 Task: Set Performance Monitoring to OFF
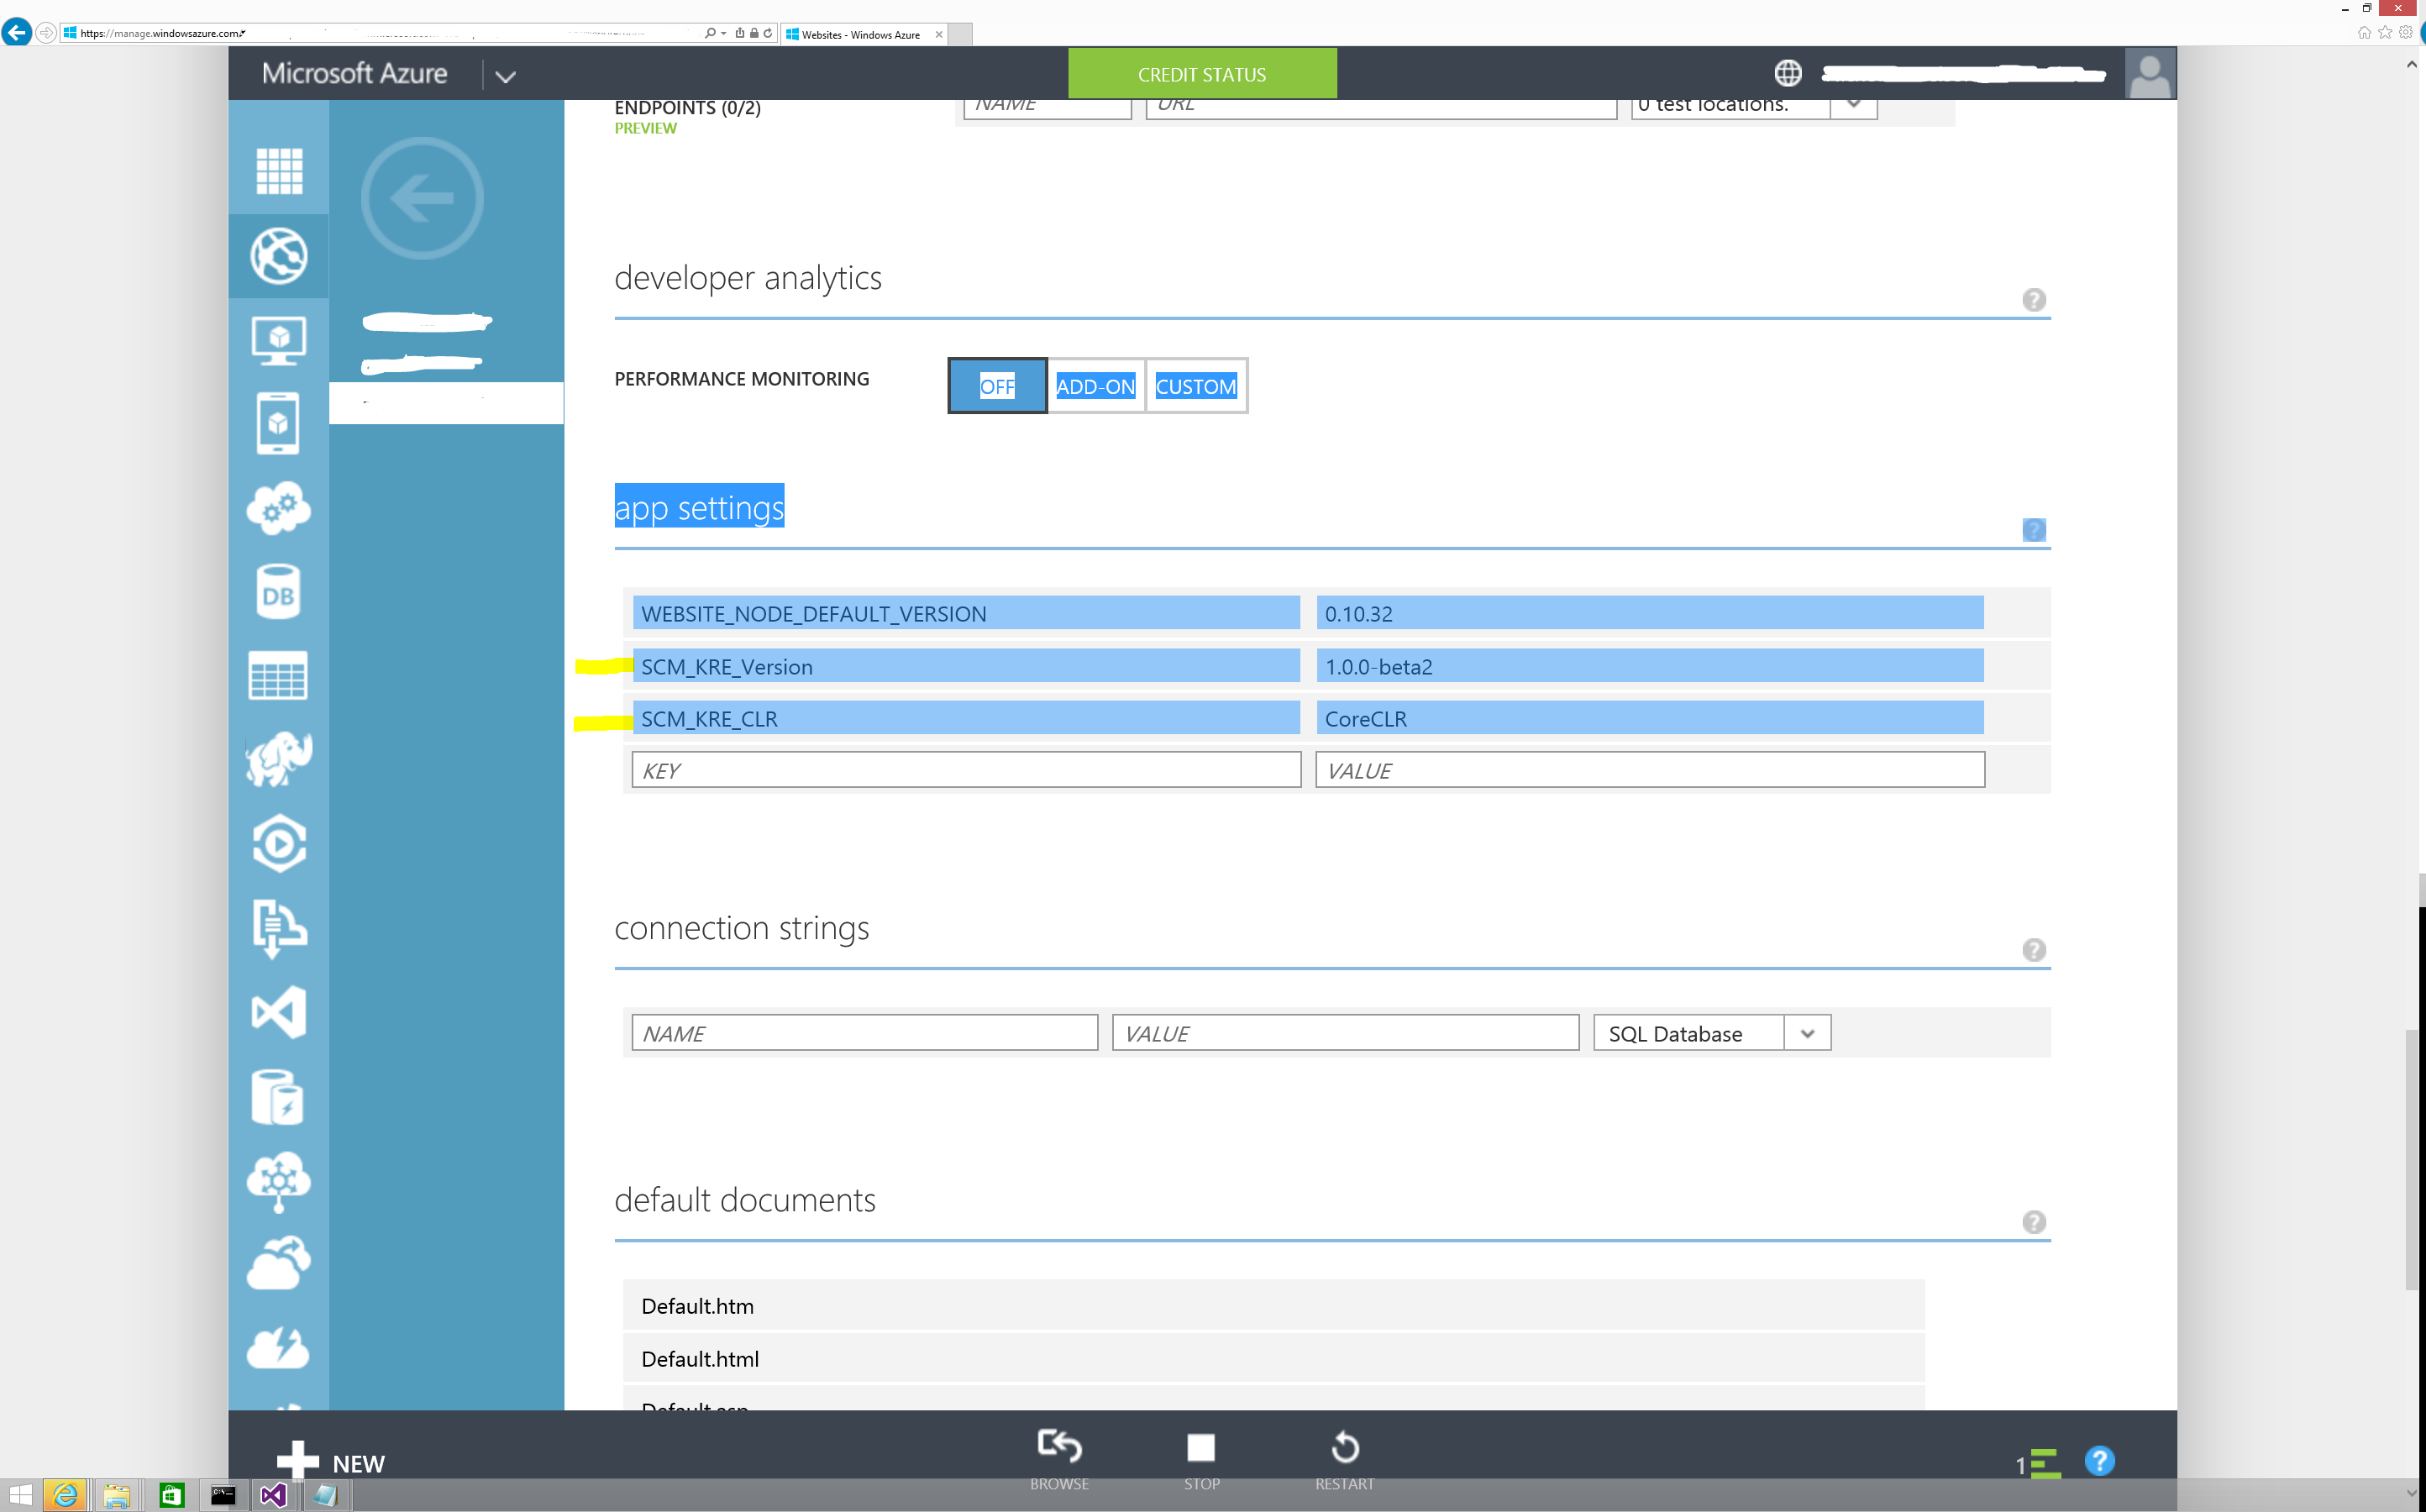point(997,386)
